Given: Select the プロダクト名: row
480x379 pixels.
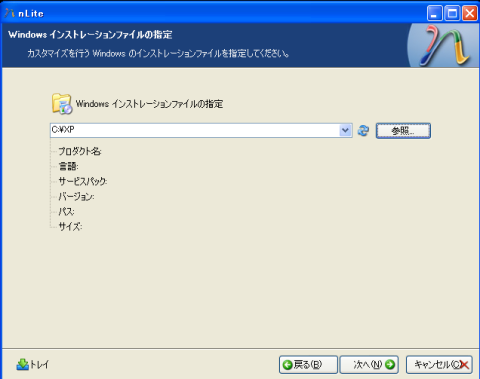Looking at the screenshot, I should pos(80,151).
